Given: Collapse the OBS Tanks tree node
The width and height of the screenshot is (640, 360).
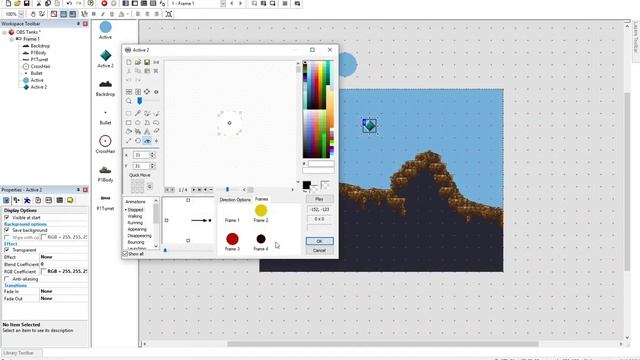Looking at the screenshot, I should [x=4, y=32].
